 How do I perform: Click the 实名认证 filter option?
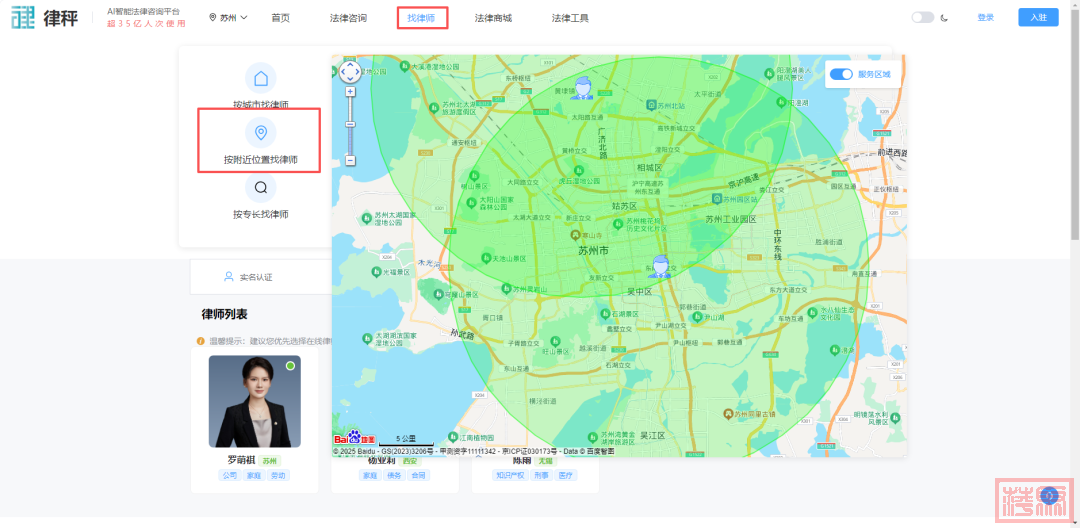[x=248, y=277]
